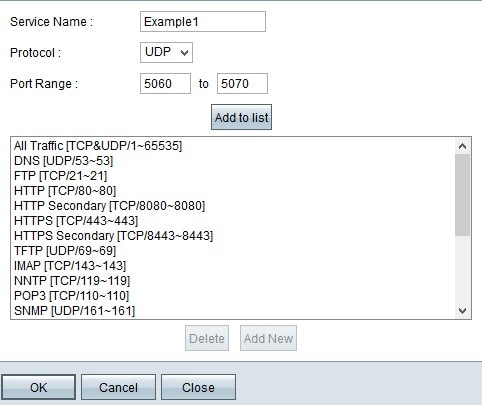This screenshot has width=482, height=405.
Task: Open the Protocol dropdown showing UDP
Action: pyautogui.click(x=166, y=52)
